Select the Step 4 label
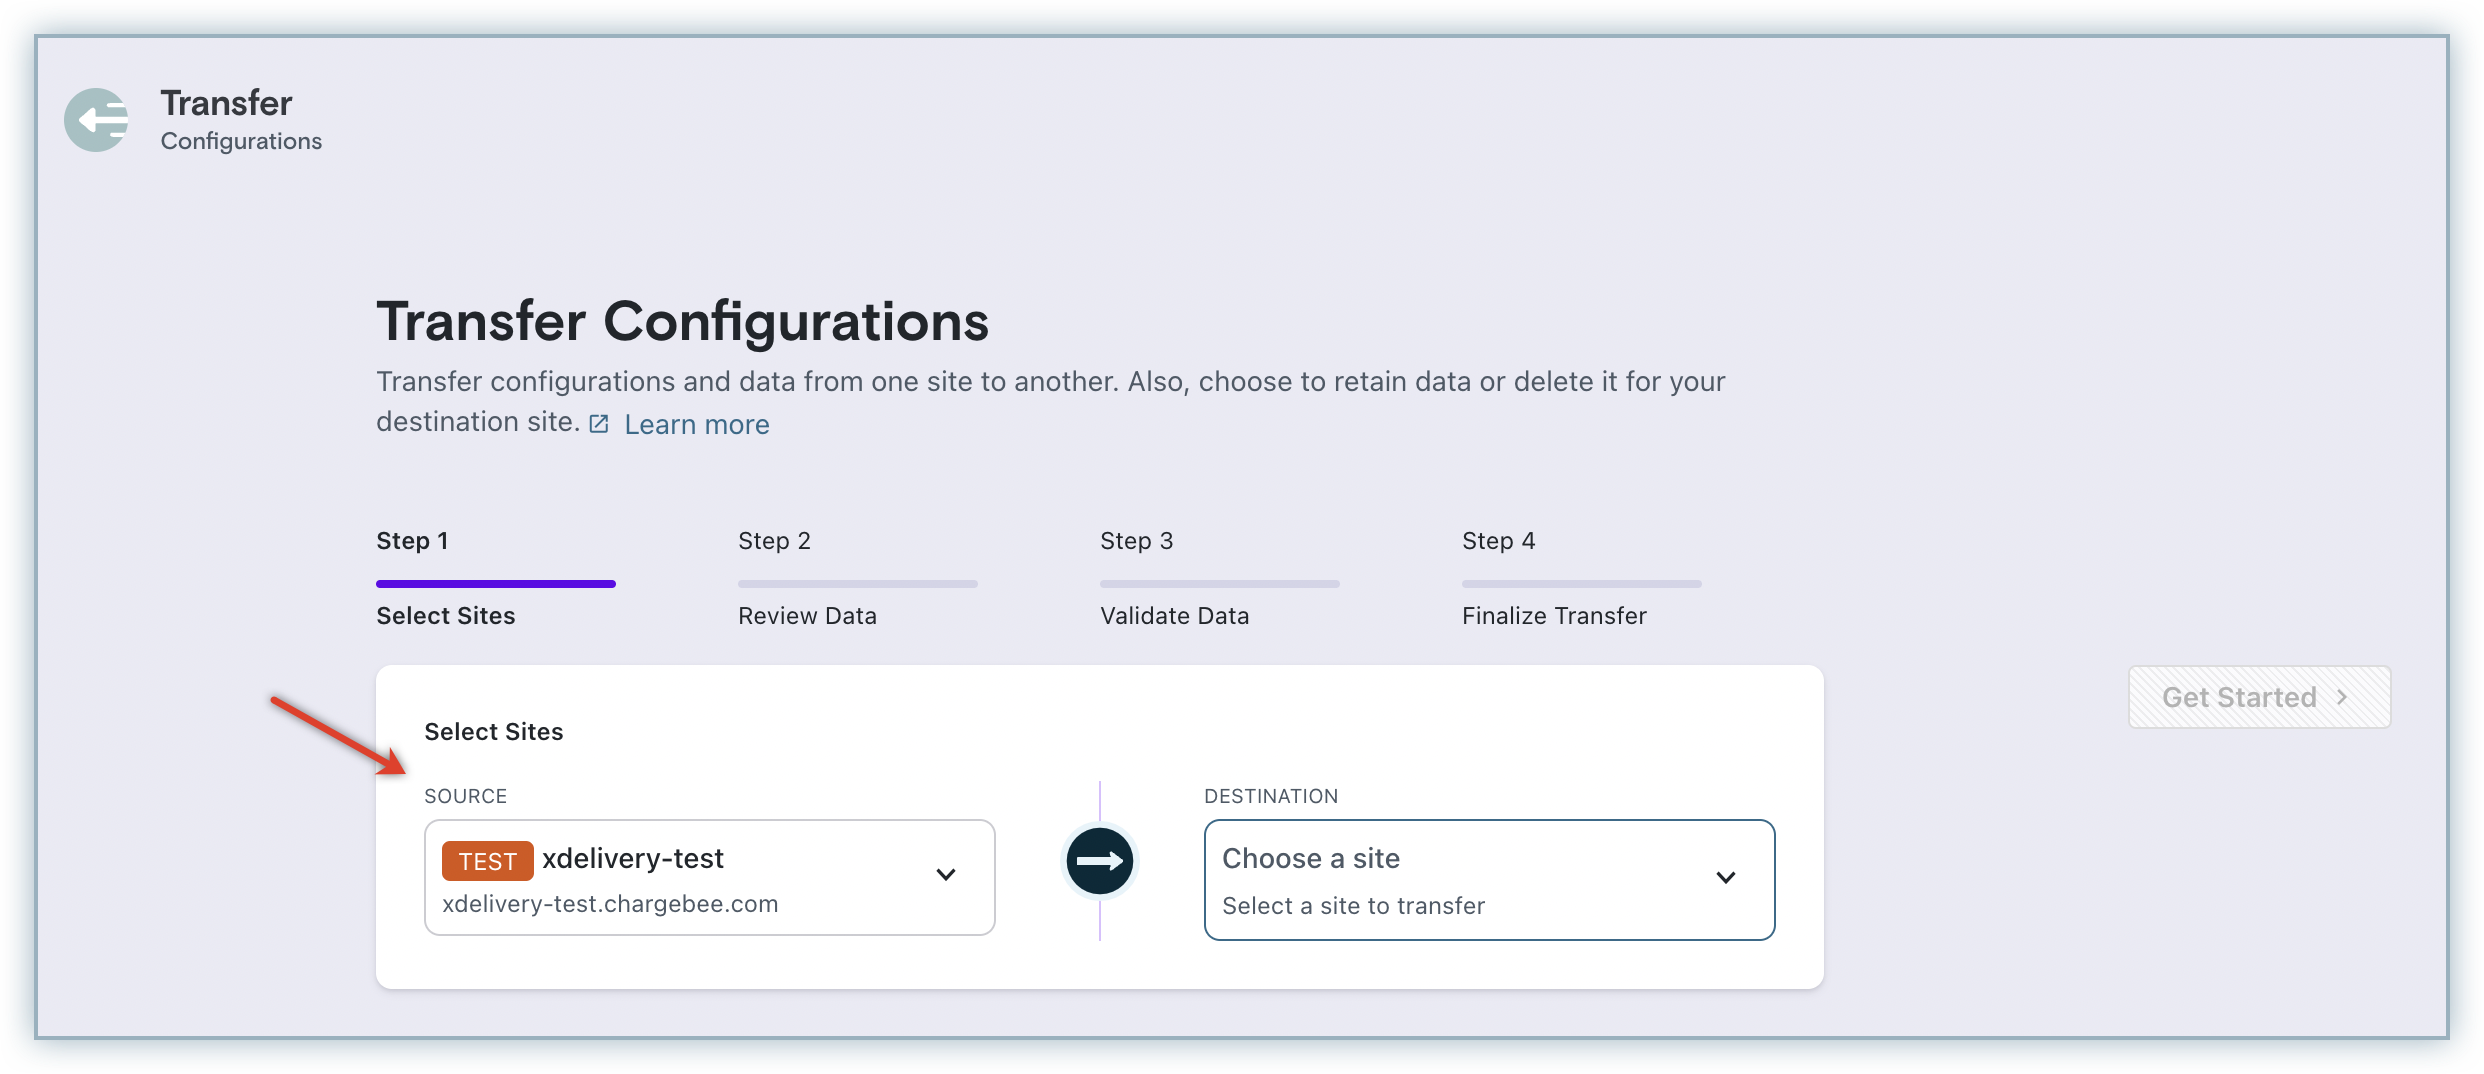The image size is (2484, 1074). (x=1498, y=541)
